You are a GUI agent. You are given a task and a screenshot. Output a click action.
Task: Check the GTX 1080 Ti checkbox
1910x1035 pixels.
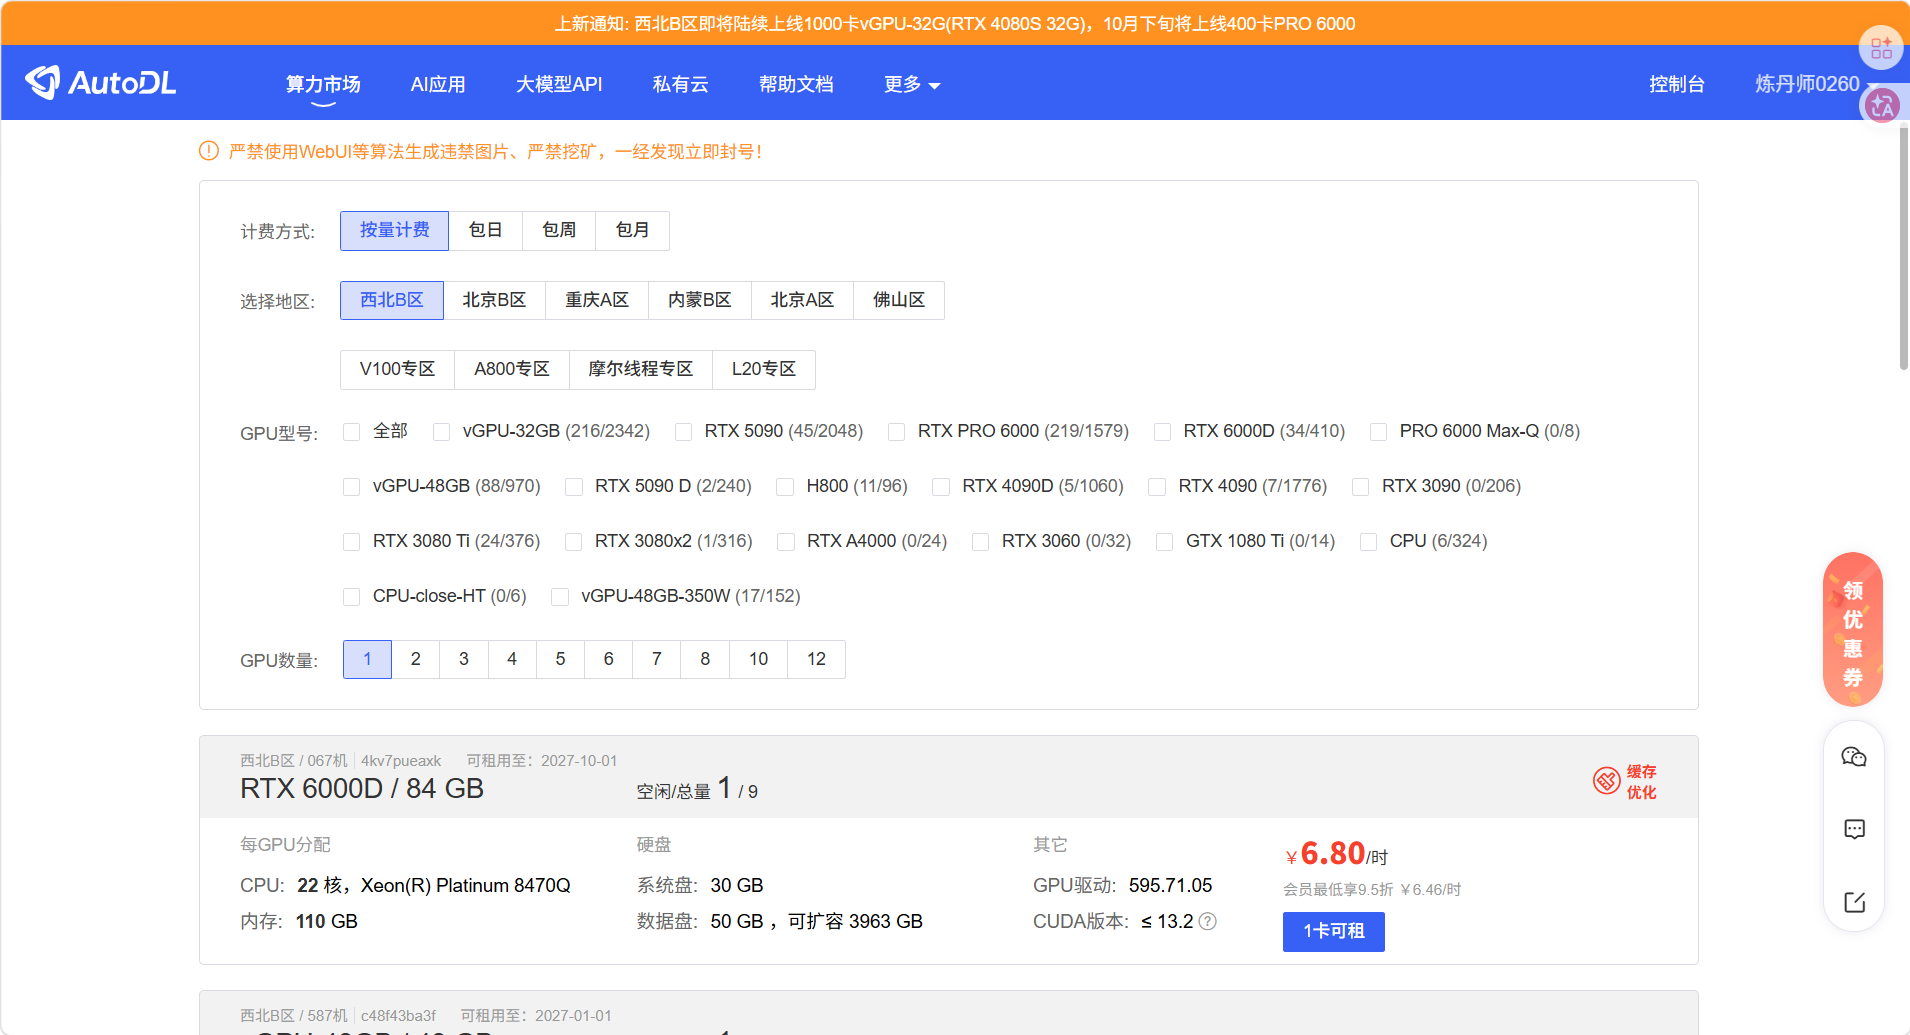pos(1164,542)
